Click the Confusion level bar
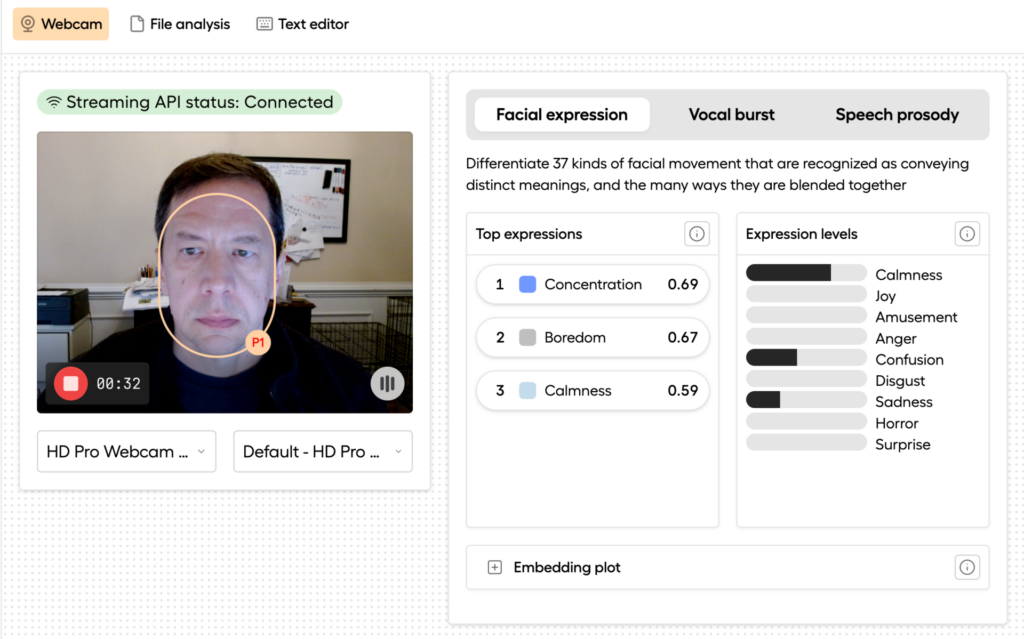Screen dimensions: 1024x639 pyautogui.click(x=806, y=357)
